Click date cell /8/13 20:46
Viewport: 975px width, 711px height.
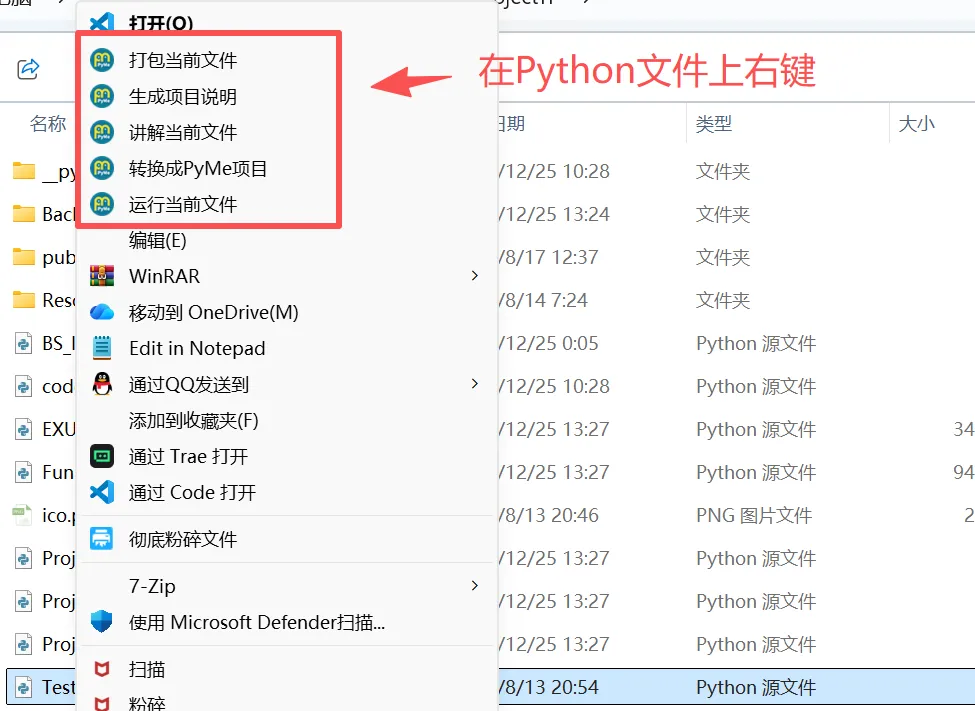pos(548,515)
